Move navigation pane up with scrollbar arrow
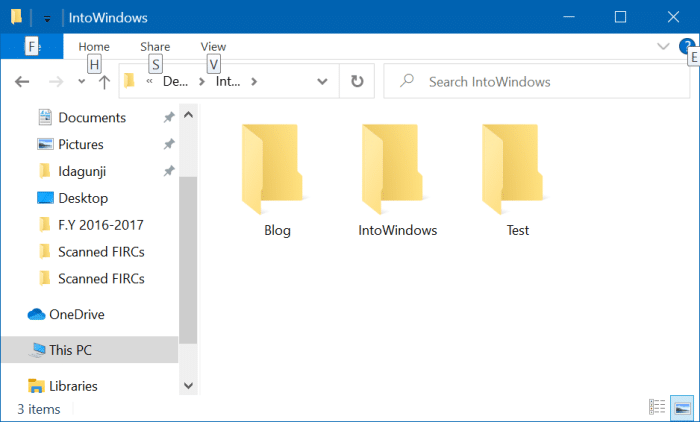The width and height of the screenshot is (700, 422). (188, 115)
